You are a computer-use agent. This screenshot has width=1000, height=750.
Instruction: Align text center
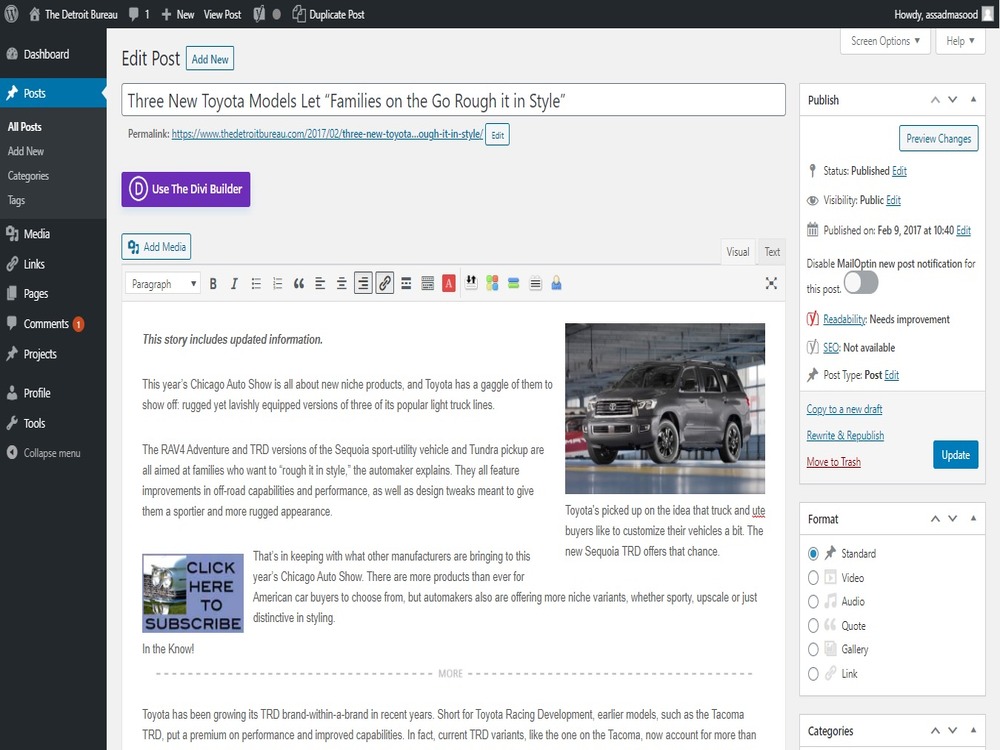tap(342, 284)
